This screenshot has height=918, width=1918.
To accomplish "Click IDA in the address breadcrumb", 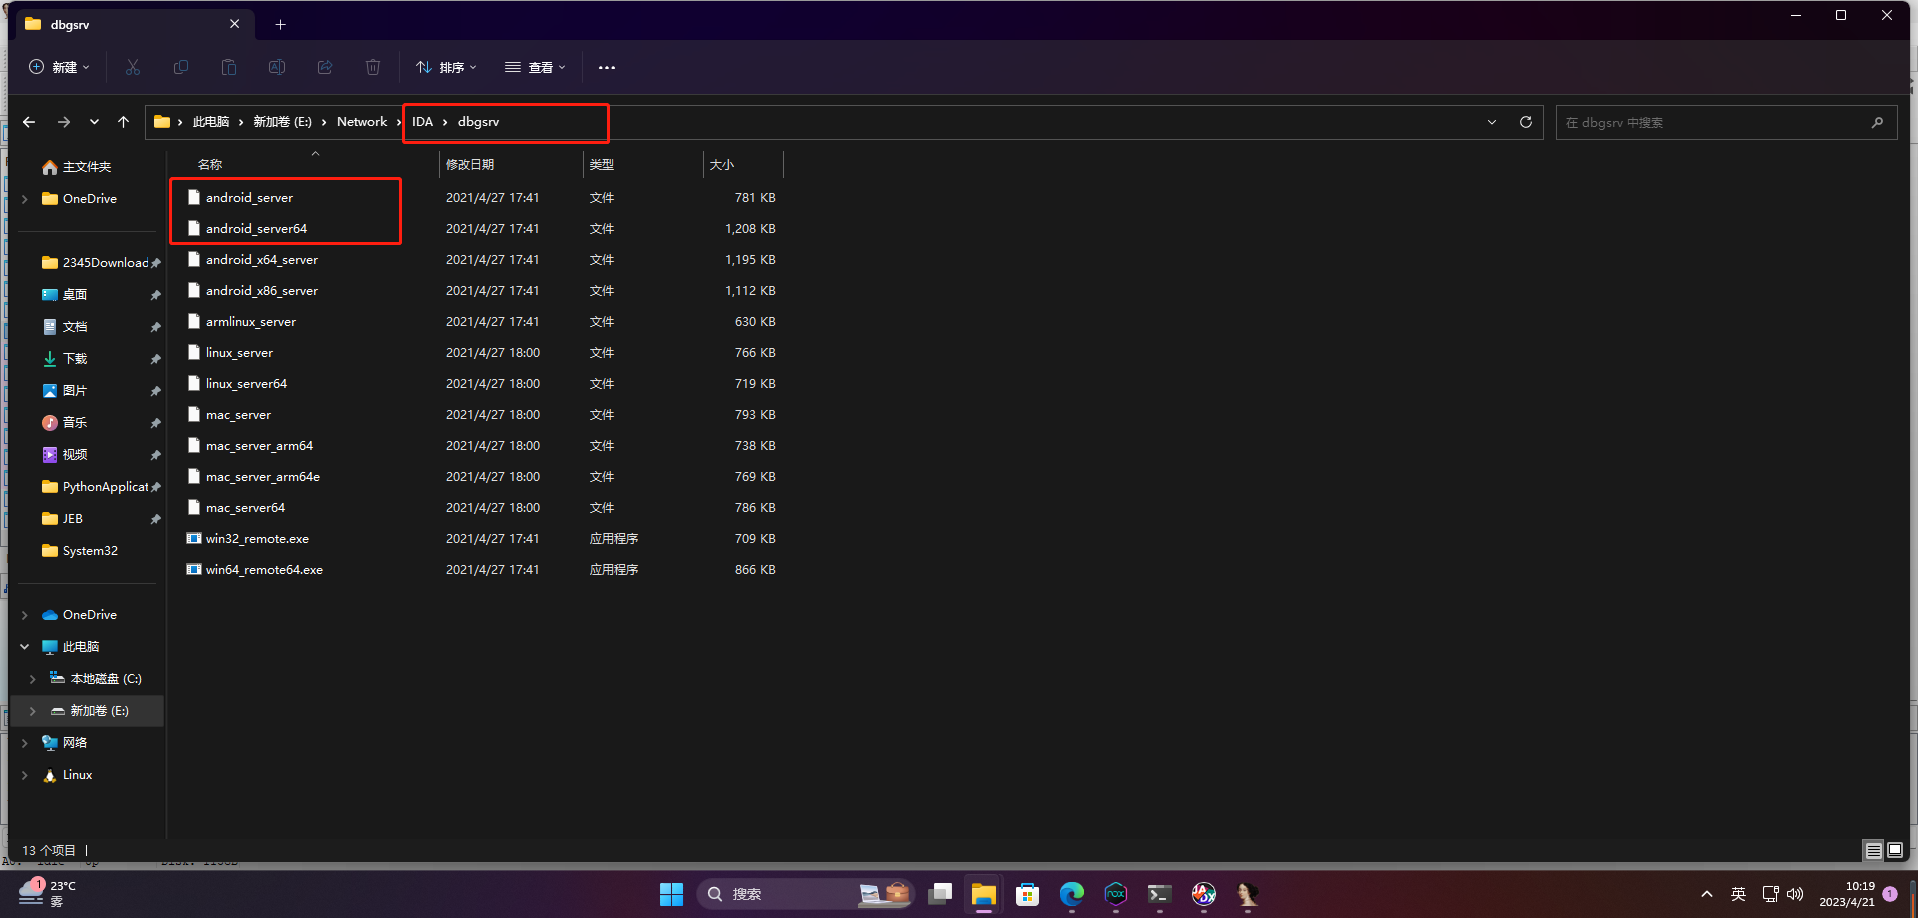I will [422, 122].
